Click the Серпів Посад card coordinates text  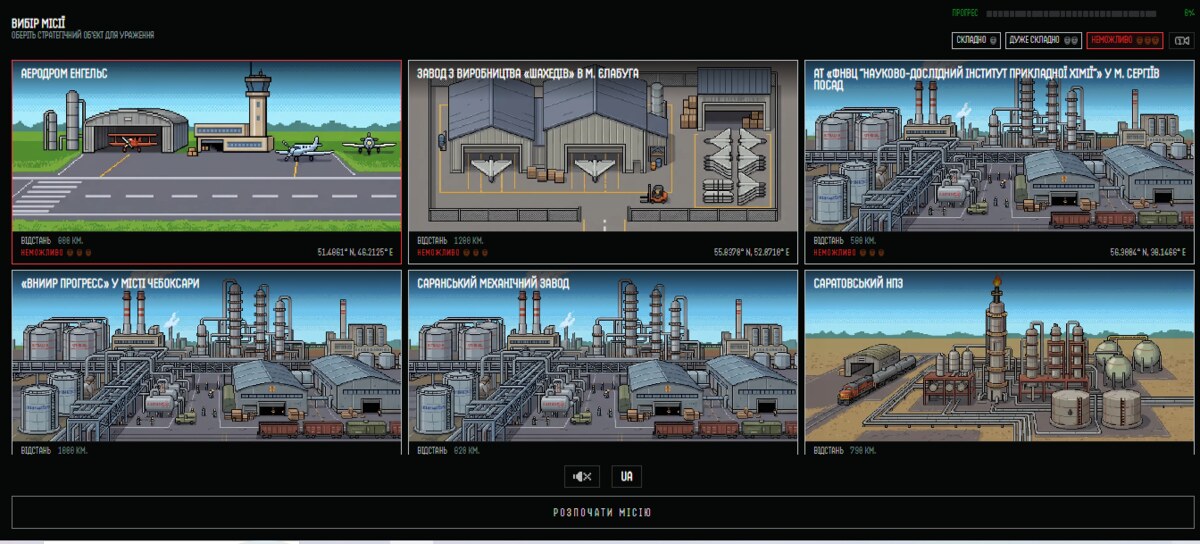click(1147, 252)
